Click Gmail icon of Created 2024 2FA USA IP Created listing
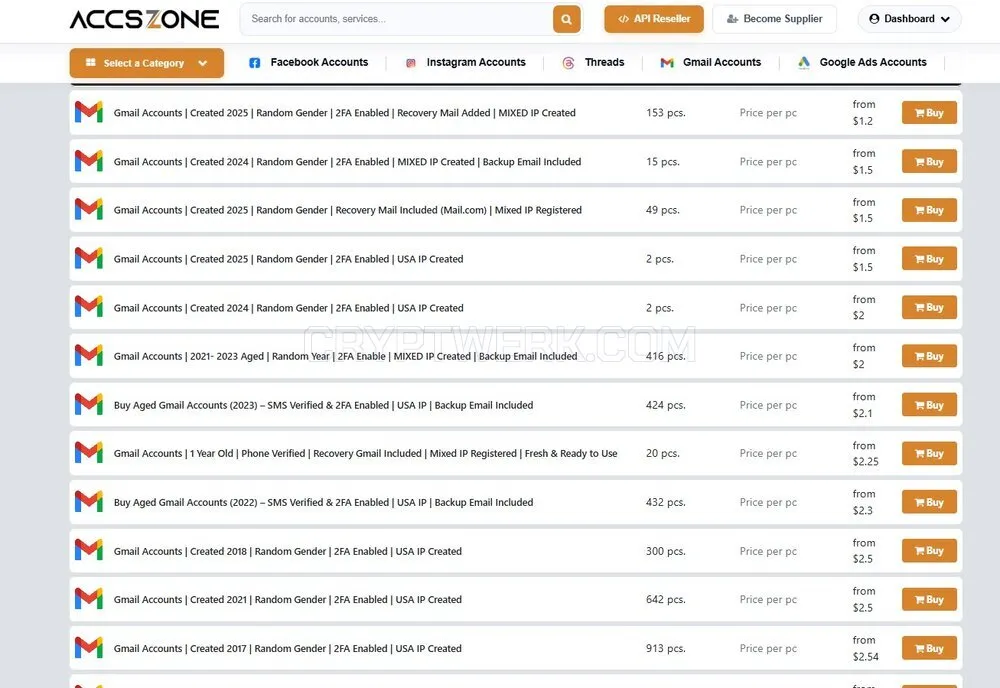Viewport: 1000px width, 688px height. click(89, 307)
